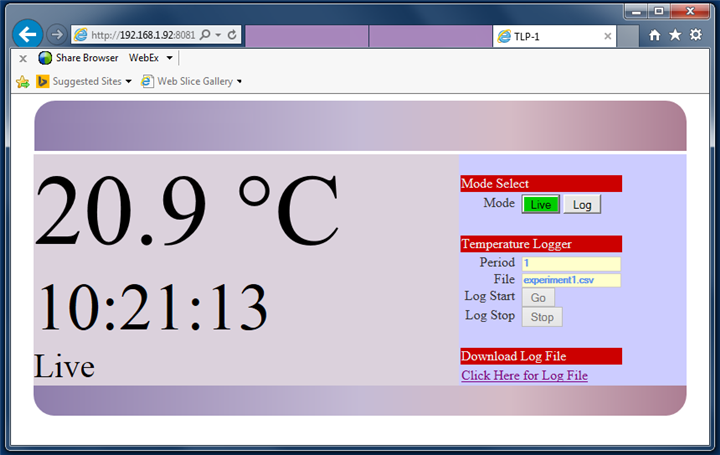720x455 pixels.
Task: Close the browser window
Action: pyautogui.click(x=690, y=11)
